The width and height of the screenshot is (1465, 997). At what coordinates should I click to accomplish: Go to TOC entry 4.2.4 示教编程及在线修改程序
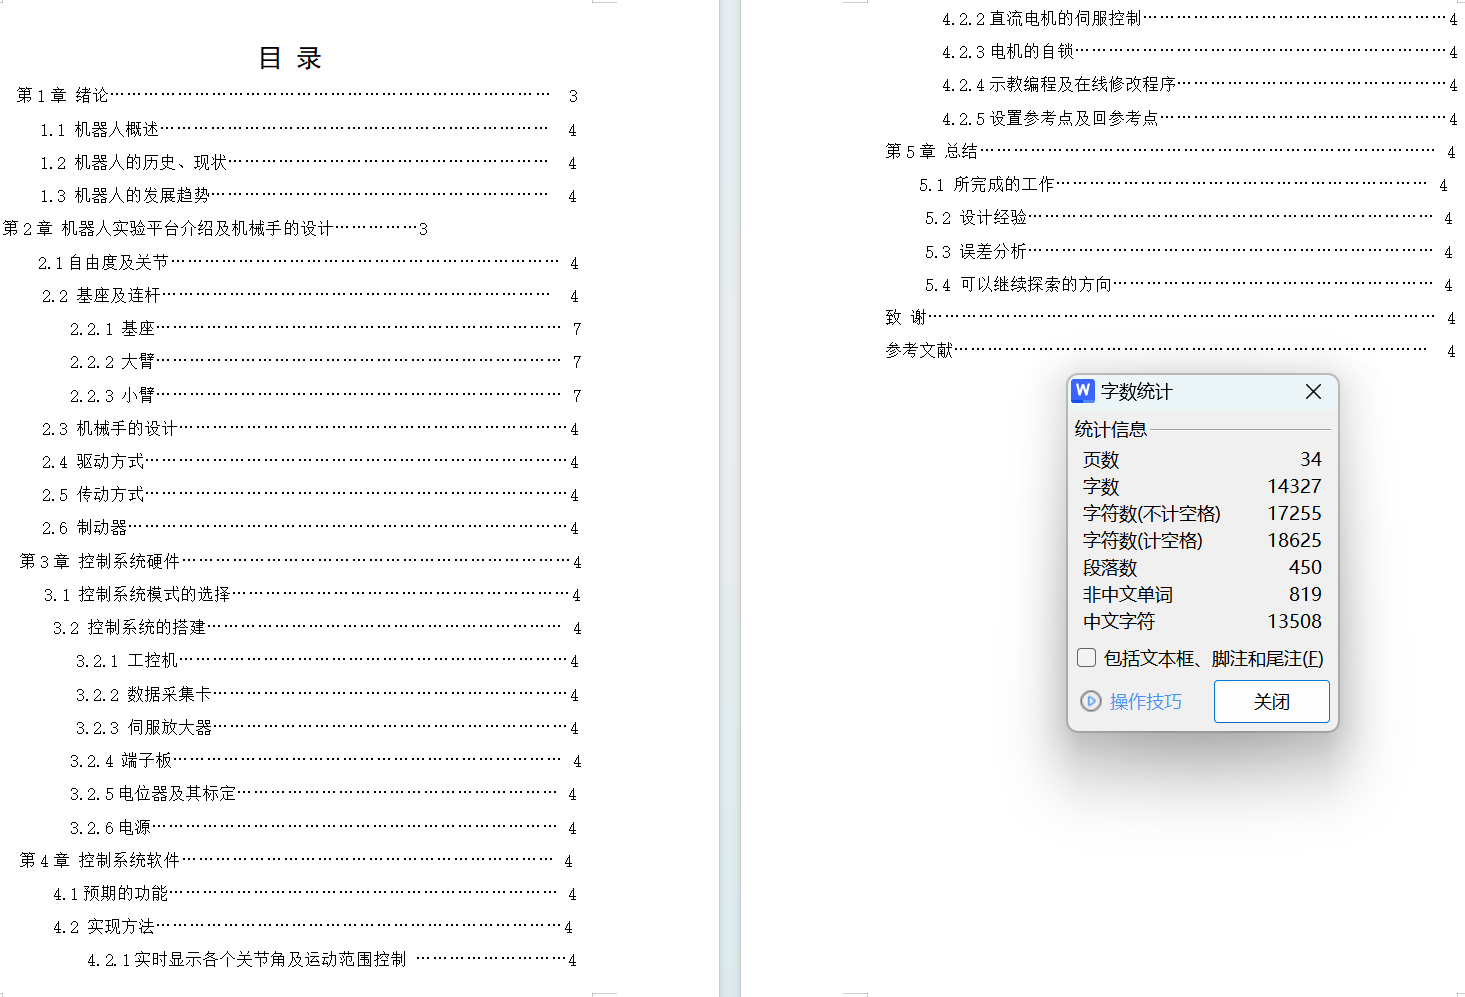click(x=1200, y=85)
